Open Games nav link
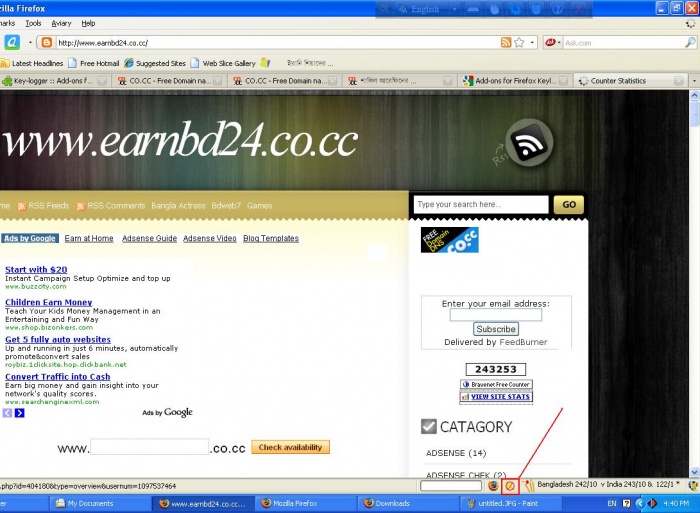Viewport: 700px width, 513px height. click(259, 206)
